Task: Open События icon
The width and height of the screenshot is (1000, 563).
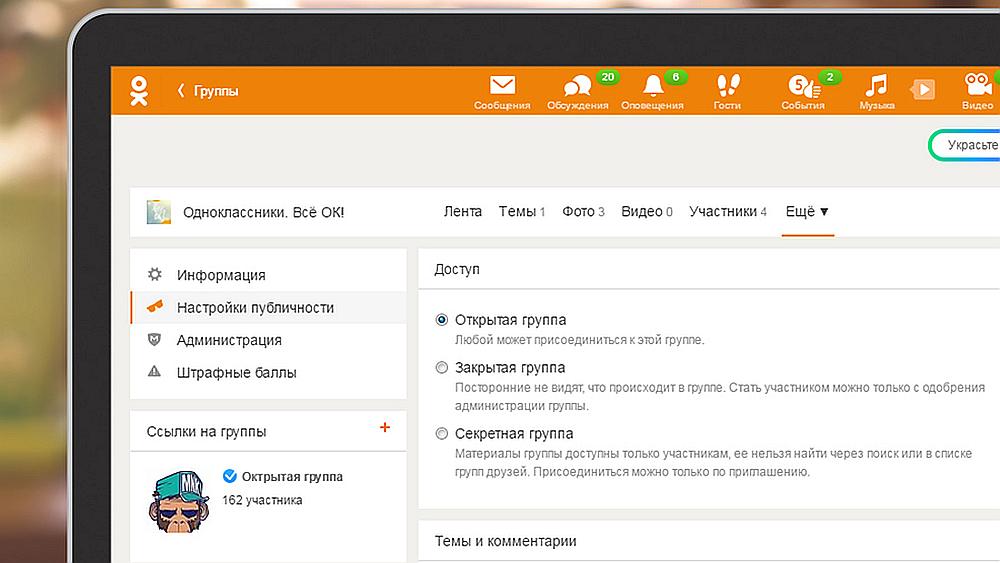Action: tap(803, 85)
